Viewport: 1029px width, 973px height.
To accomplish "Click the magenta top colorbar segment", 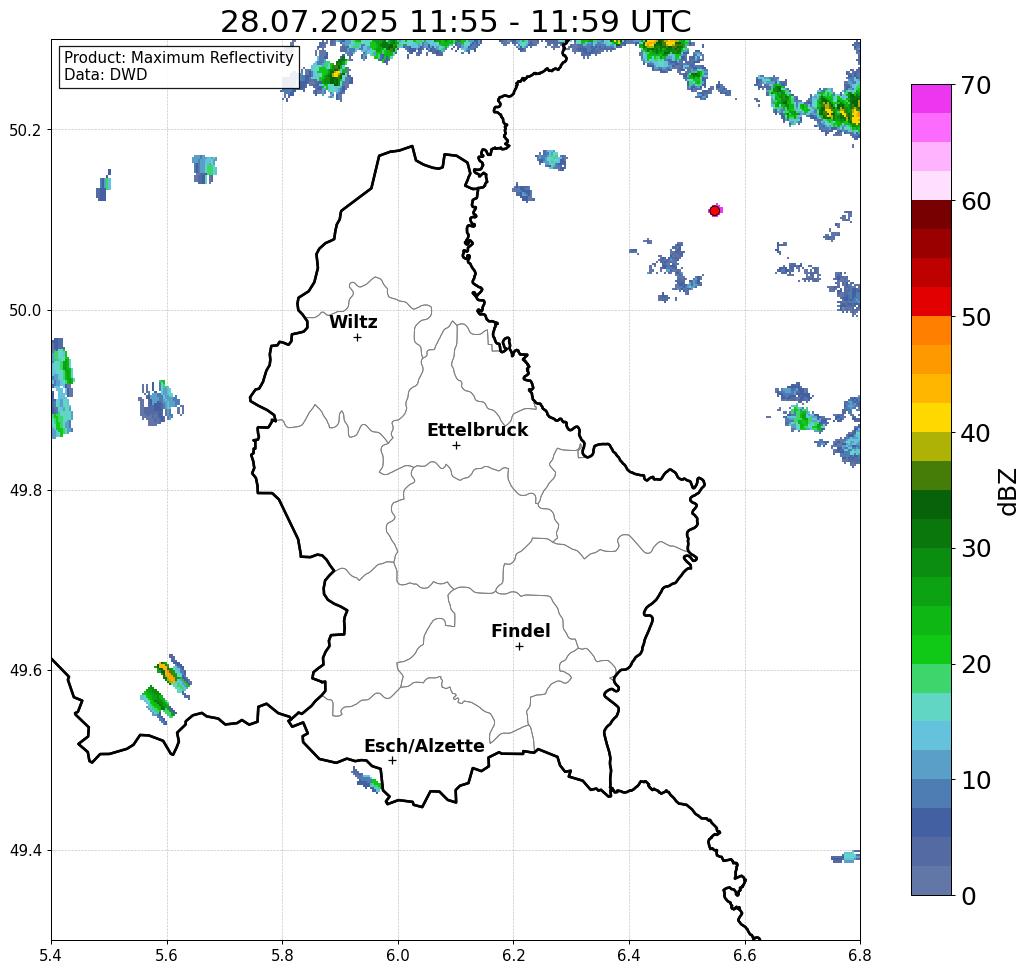I will pyautogui.click(x=931, y=99).
